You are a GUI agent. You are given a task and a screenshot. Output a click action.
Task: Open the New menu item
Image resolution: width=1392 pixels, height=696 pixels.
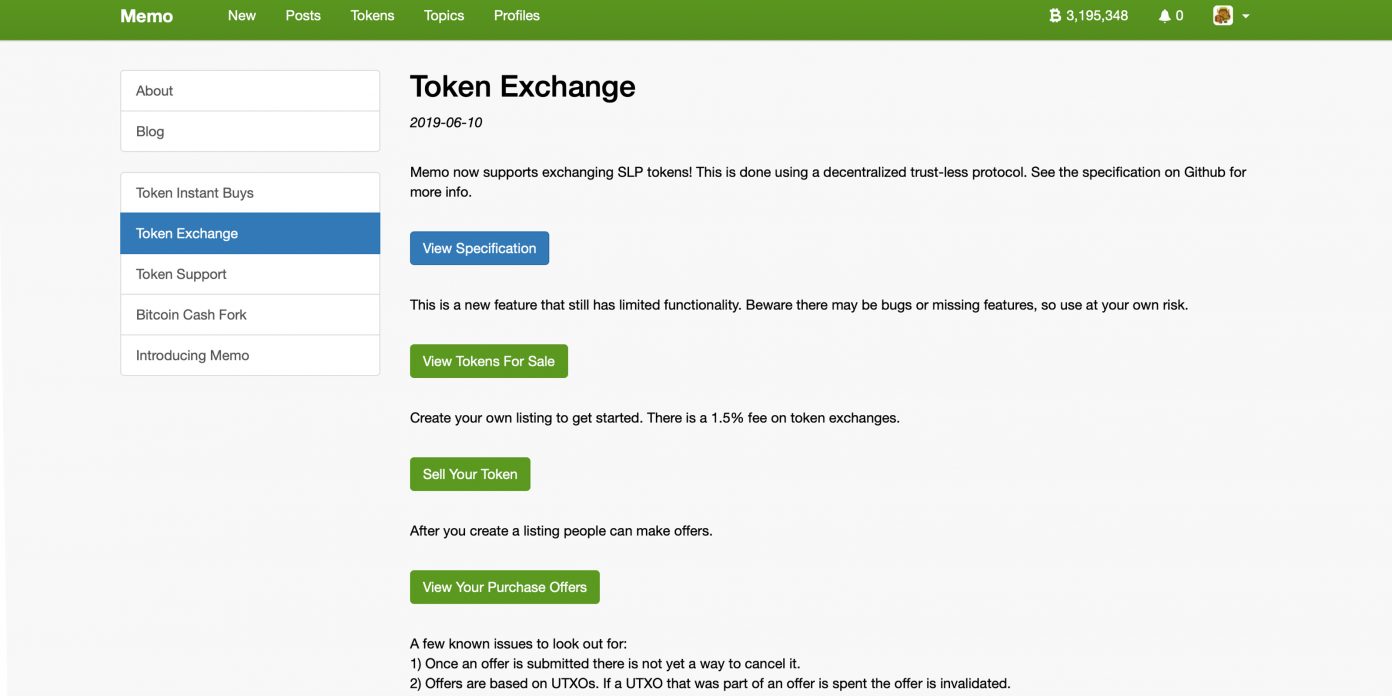click(x=242, y=16)
